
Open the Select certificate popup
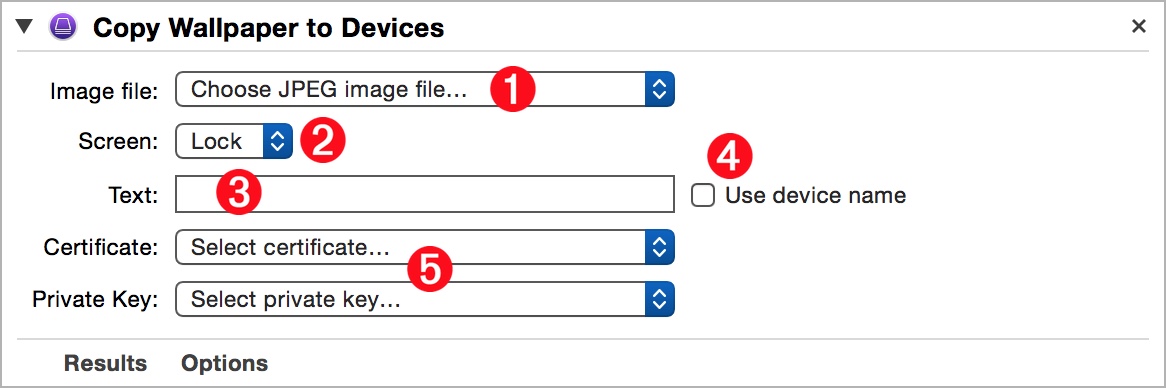425,247
